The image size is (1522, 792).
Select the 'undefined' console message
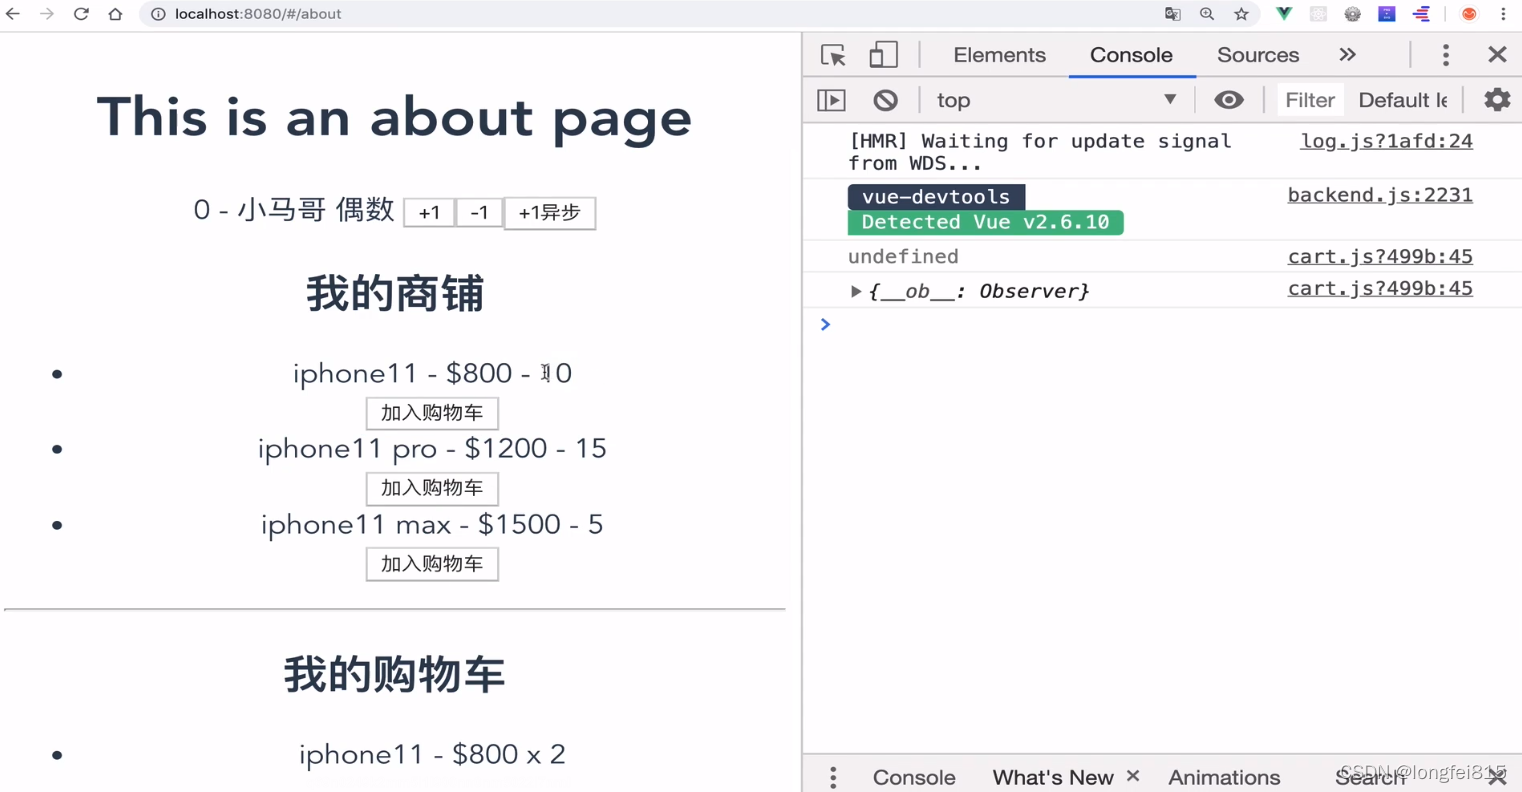903,256
